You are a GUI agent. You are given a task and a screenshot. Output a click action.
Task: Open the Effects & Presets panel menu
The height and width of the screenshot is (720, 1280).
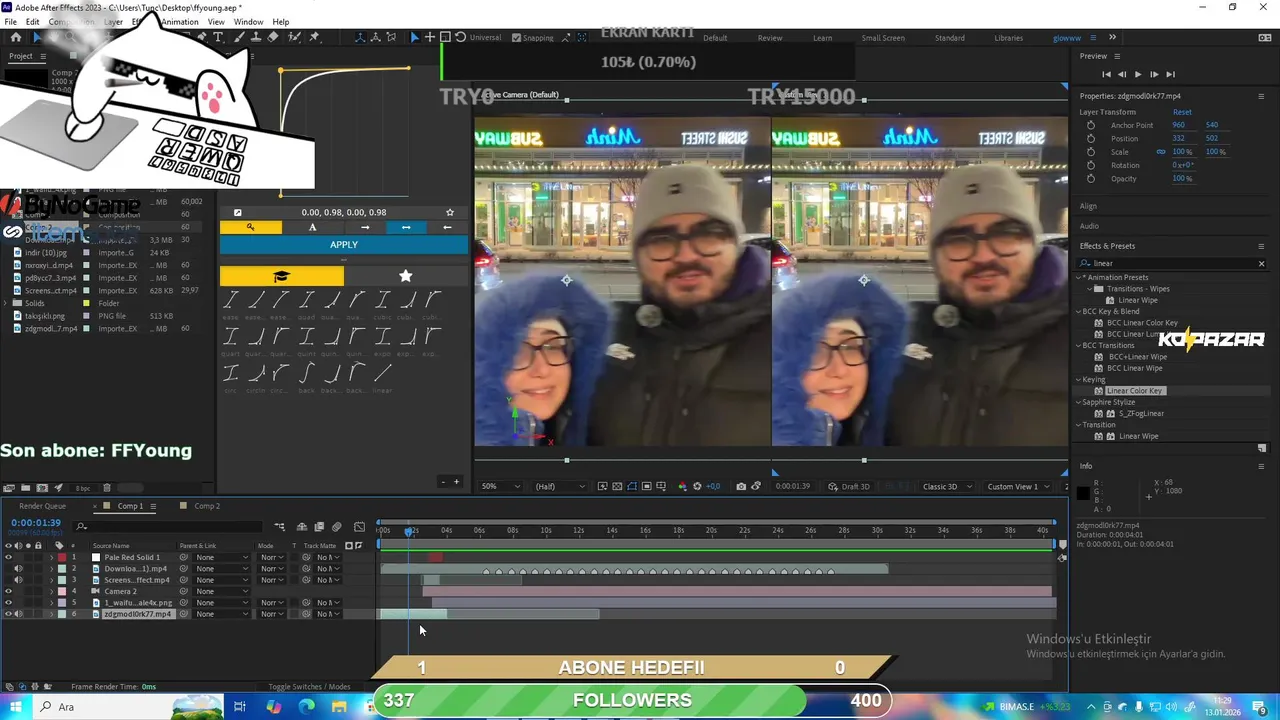click(x=1261, y=246)
